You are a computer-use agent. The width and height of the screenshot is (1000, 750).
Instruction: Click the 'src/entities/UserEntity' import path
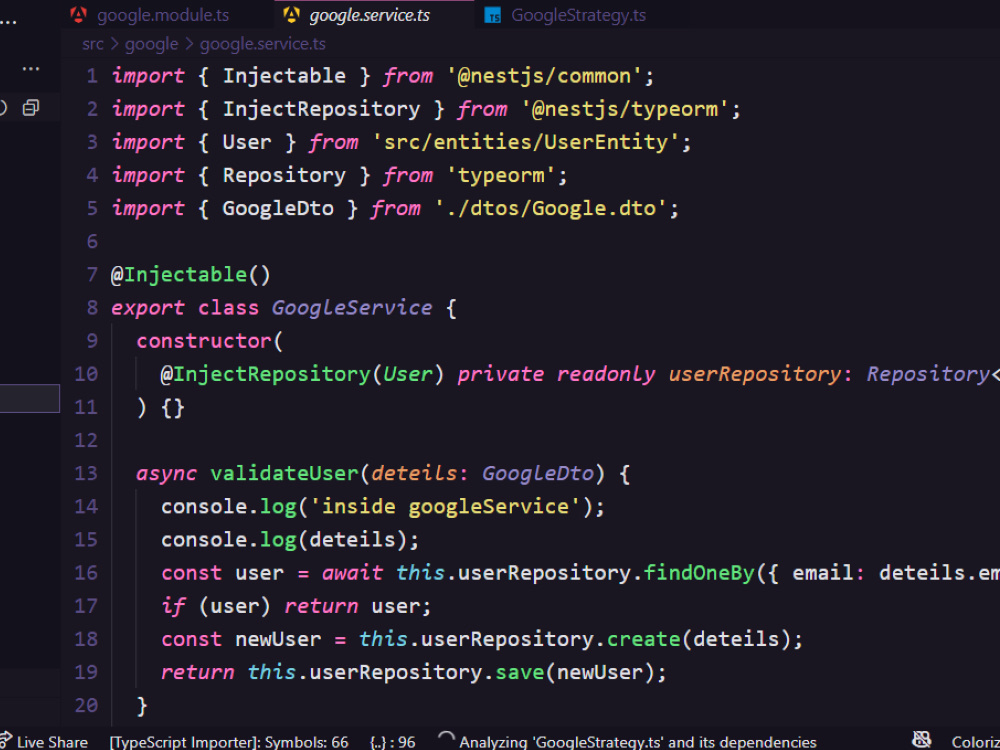[x=526, y=142]
